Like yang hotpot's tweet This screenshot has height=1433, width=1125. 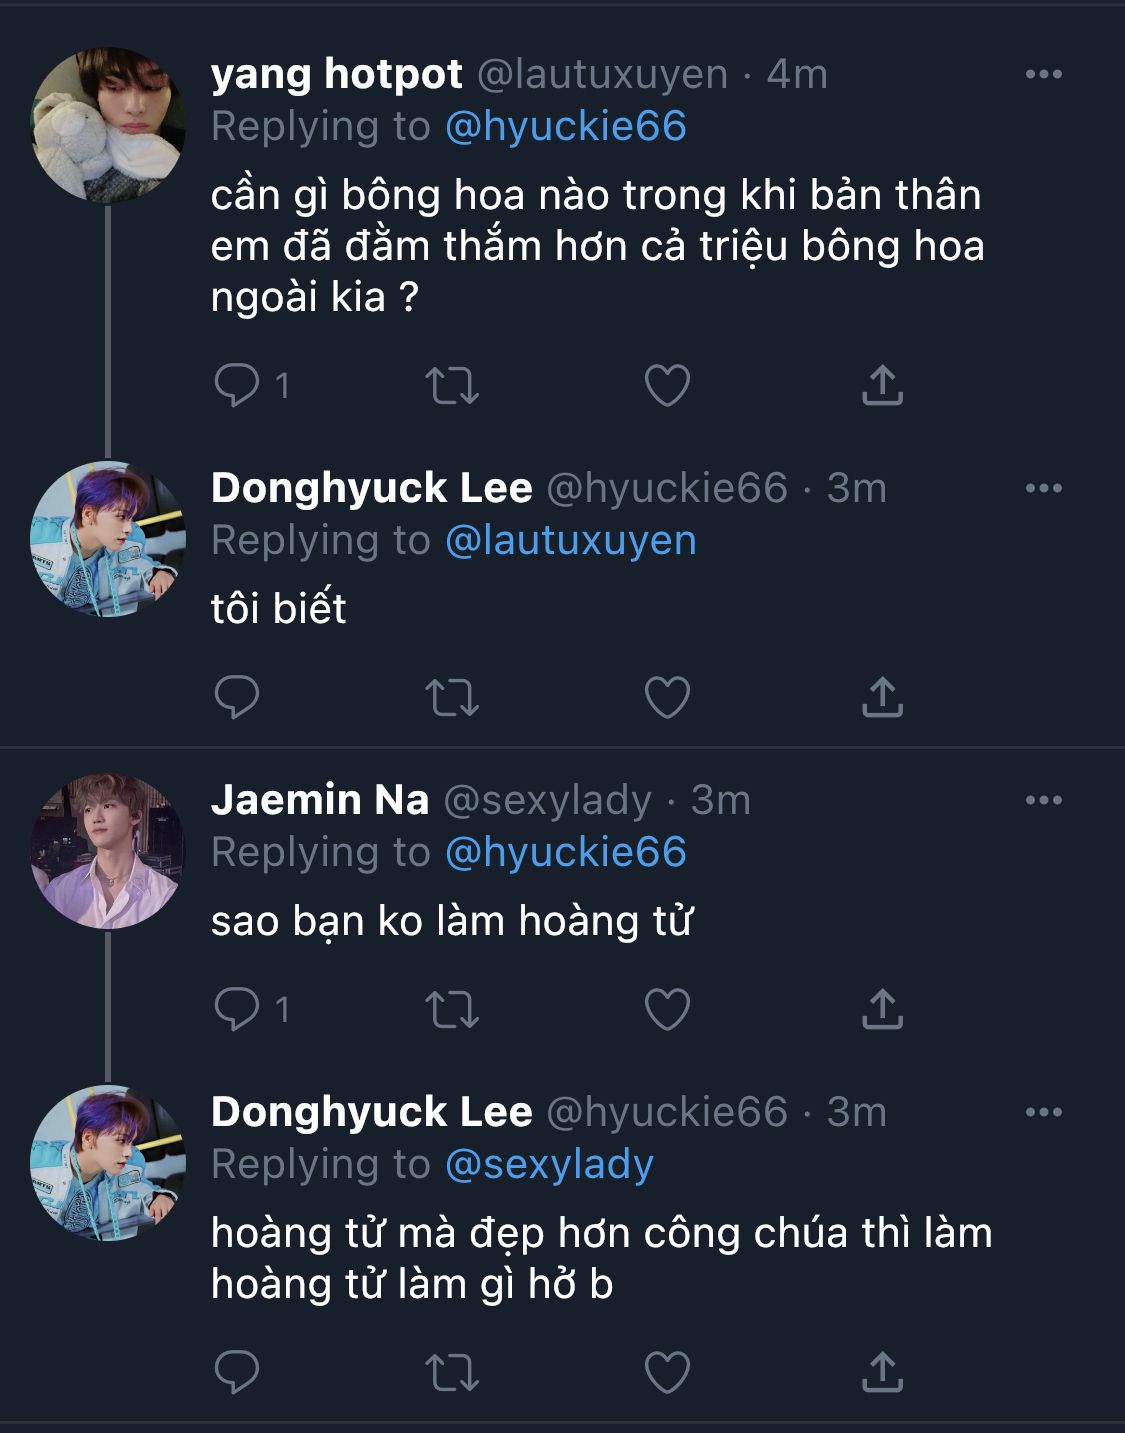click(667, 385)
